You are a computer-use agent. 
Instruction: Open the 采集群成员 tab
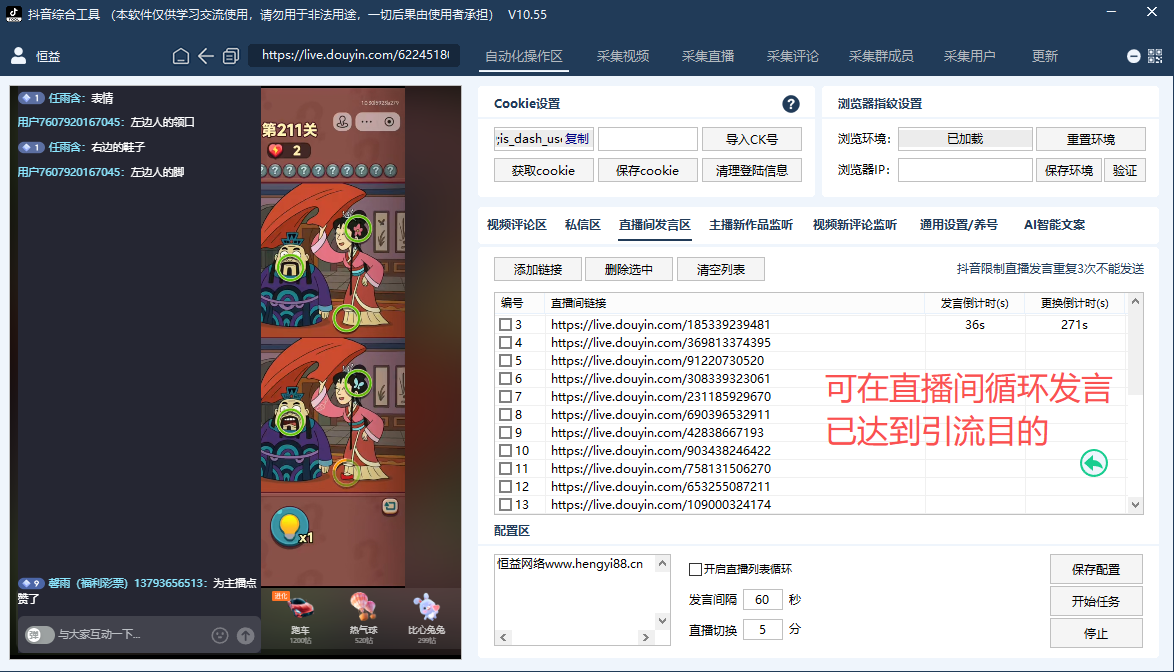(880, 56)
